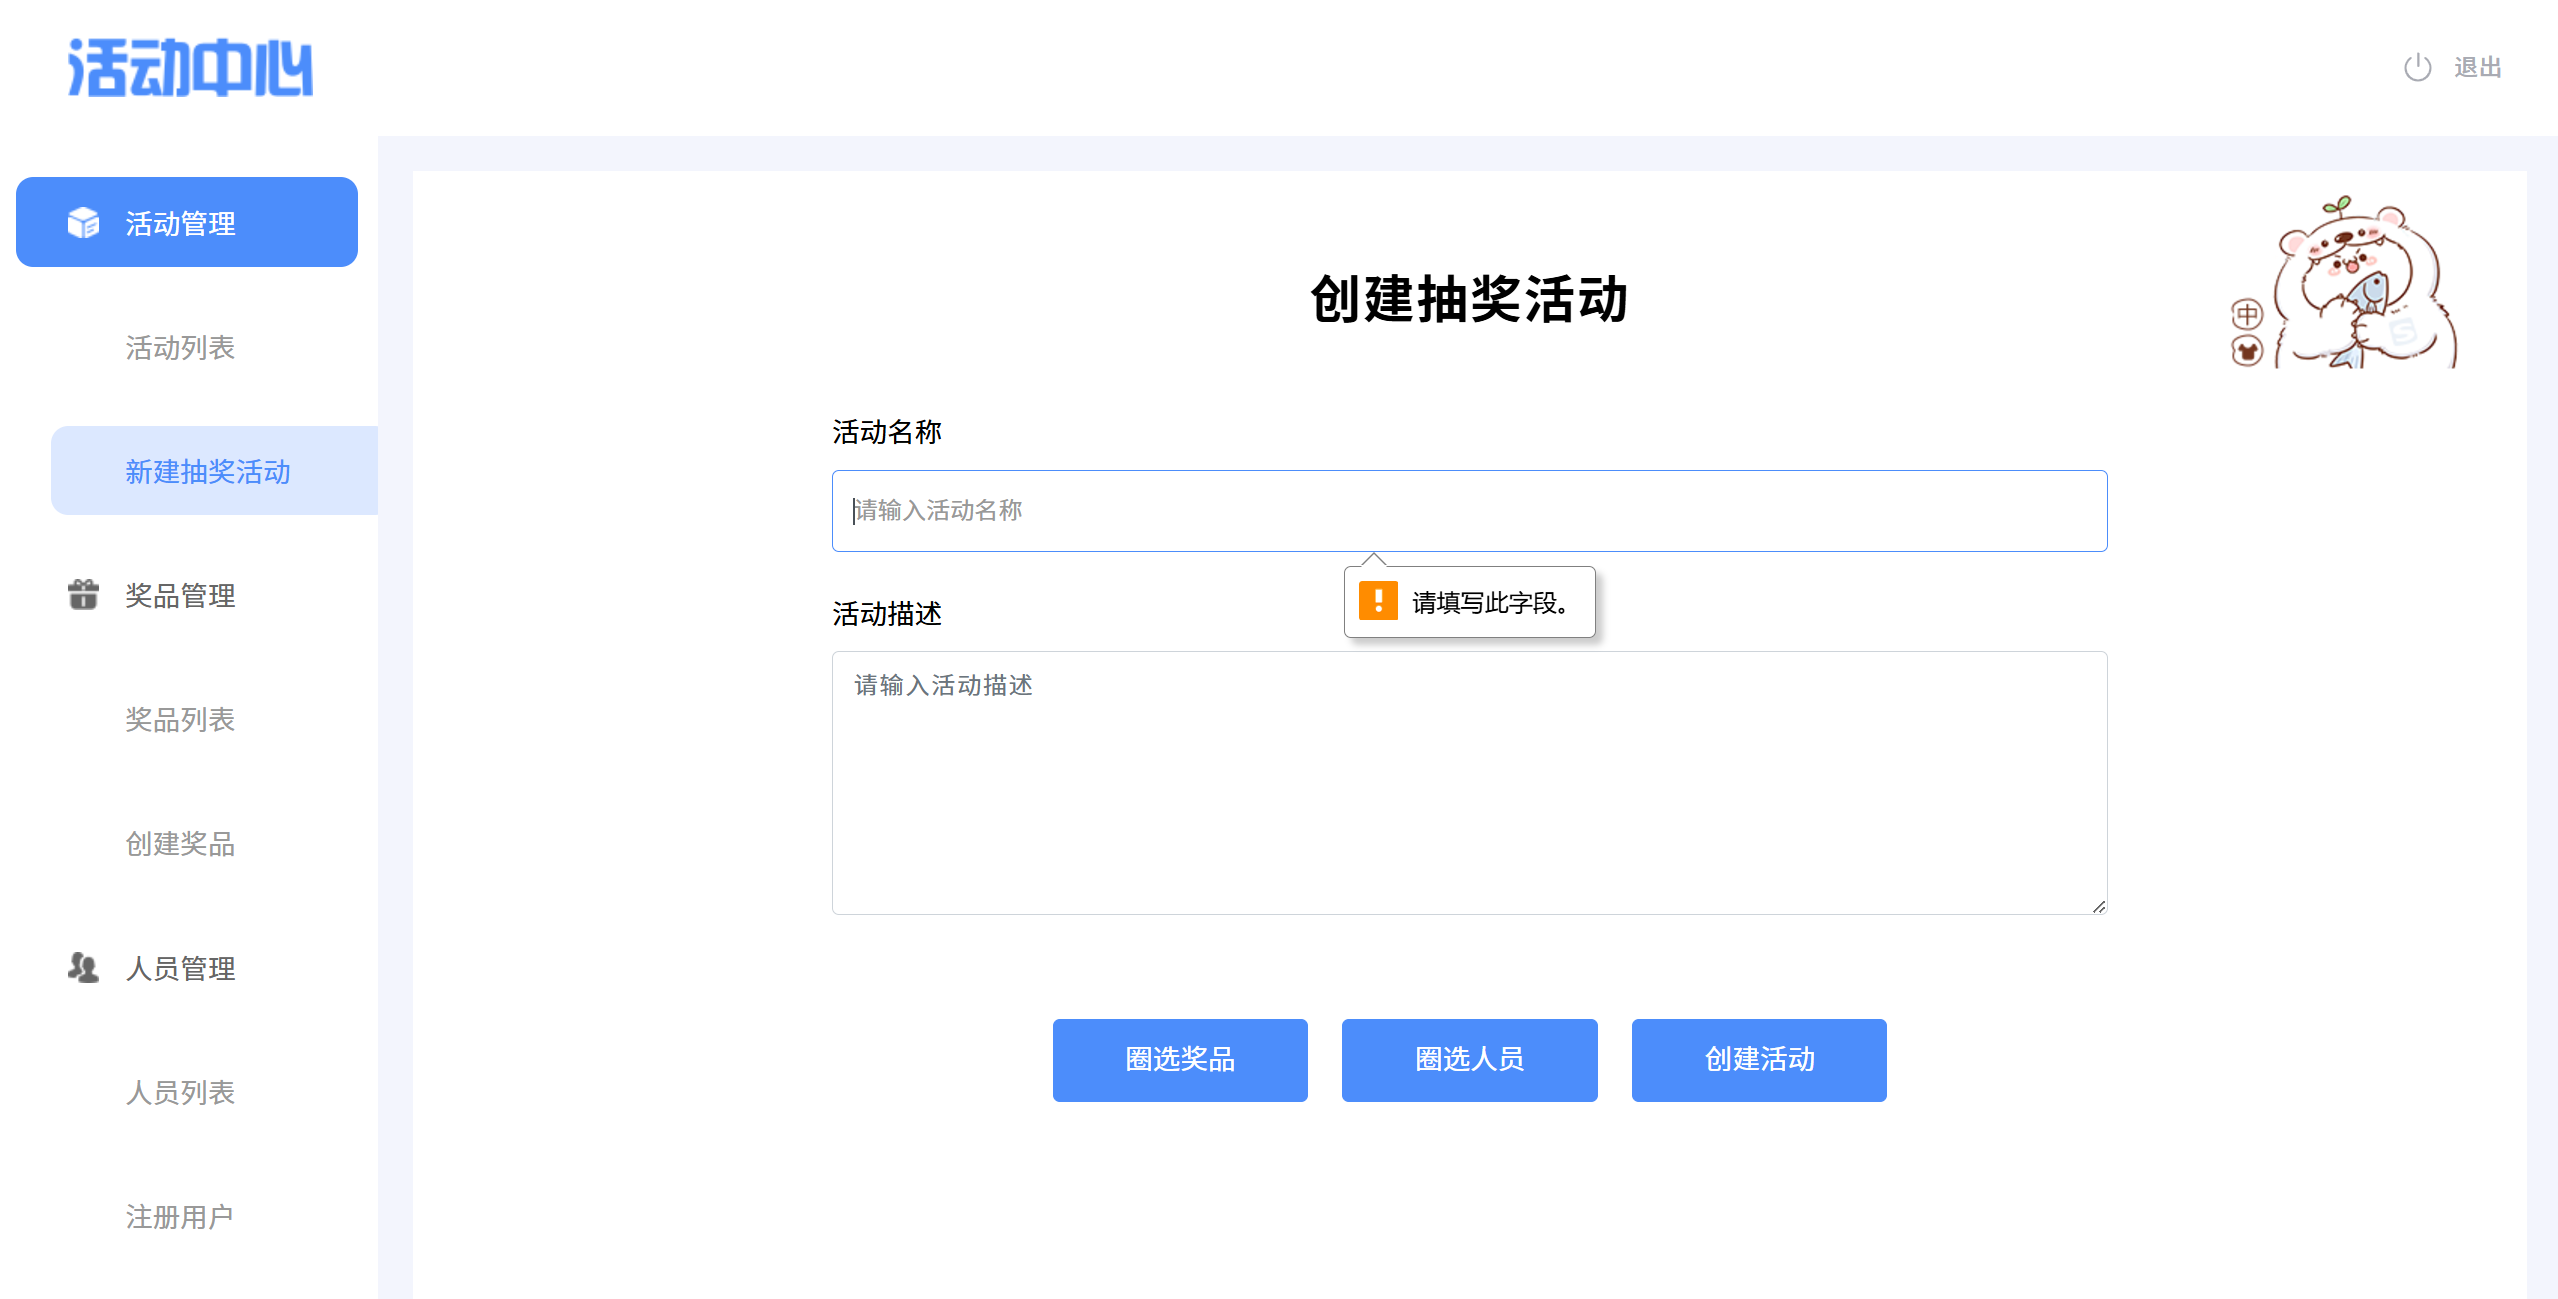The height and width of the screenshot is (1299, 2558).
Task: Expand the 奖品管理 sidebar section
Action: (181, 596)
